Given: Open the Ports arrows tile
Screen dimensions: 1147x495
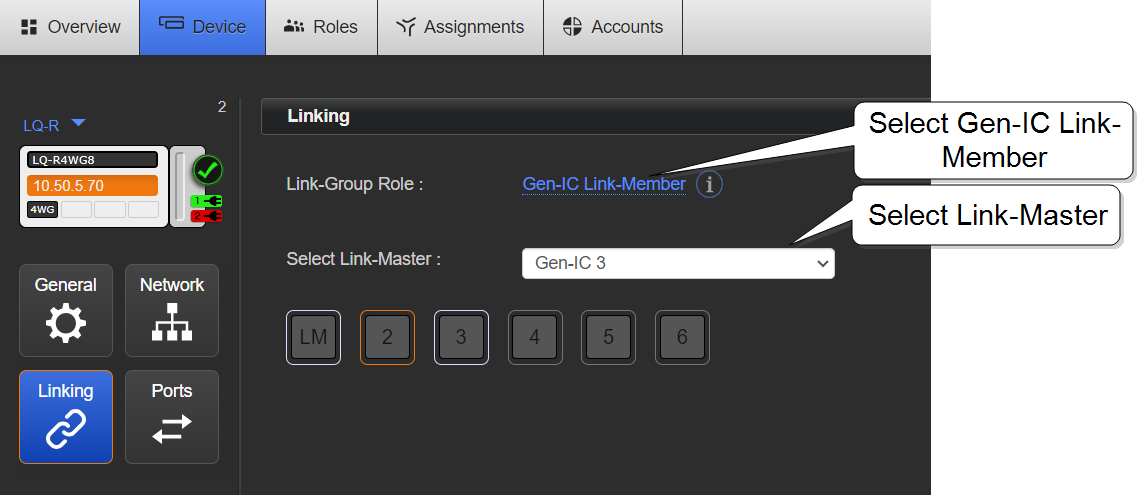Looking at the screenshot, I should point(172,417).
